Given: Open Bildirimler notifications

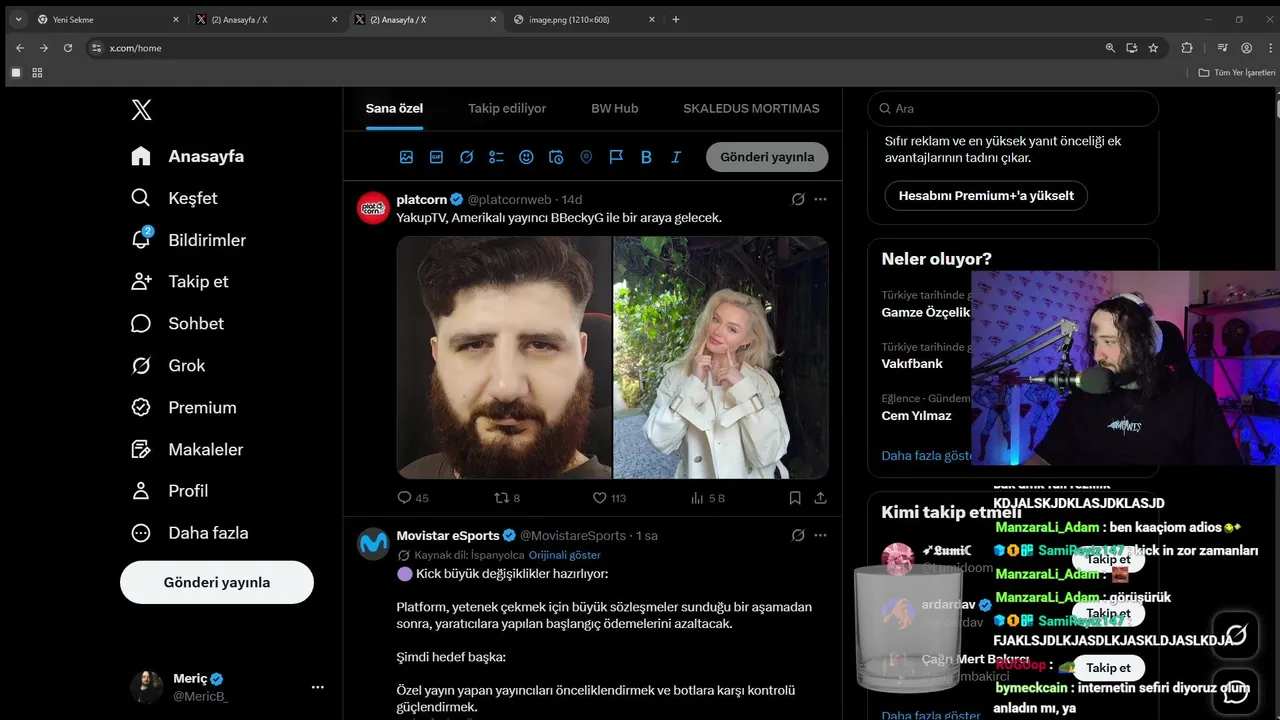Looking at the screenshot, I should [x=188, y=240].
